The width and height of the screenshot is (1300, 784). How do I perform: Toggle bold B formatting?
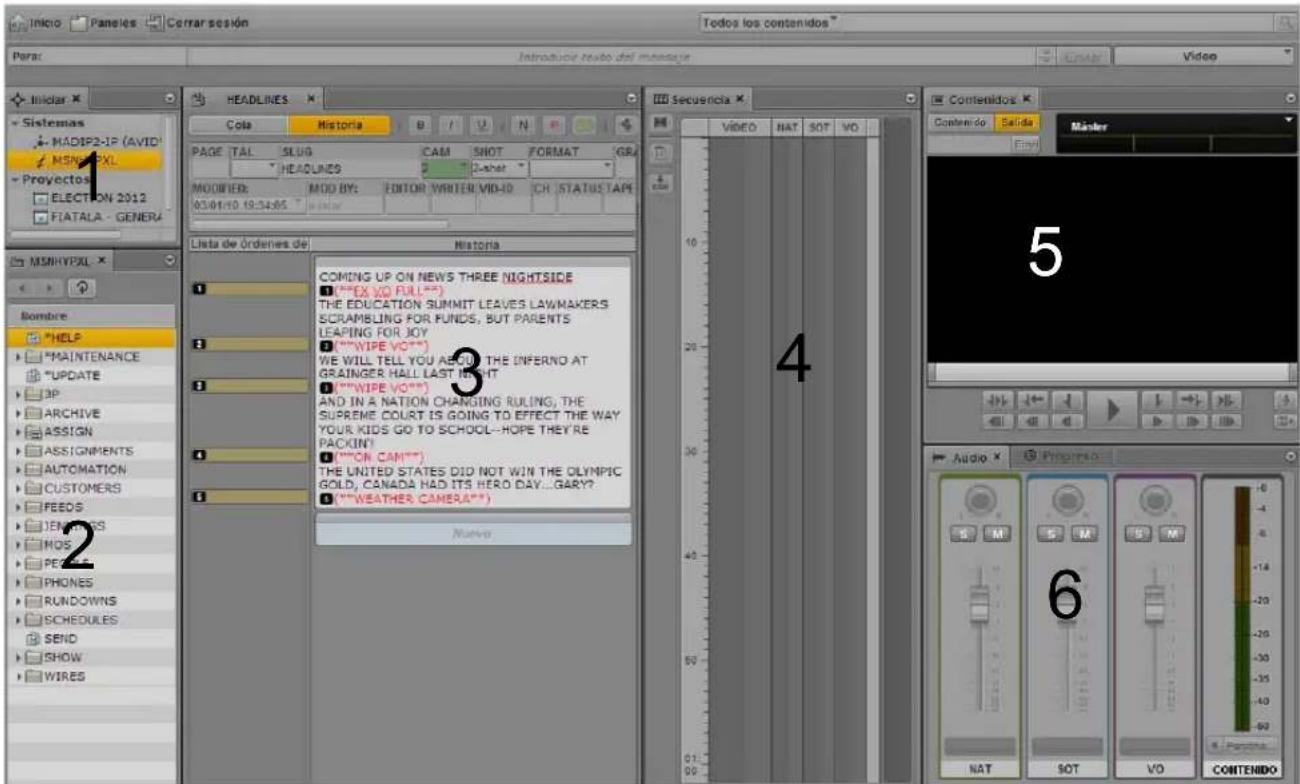pos(422,126)
